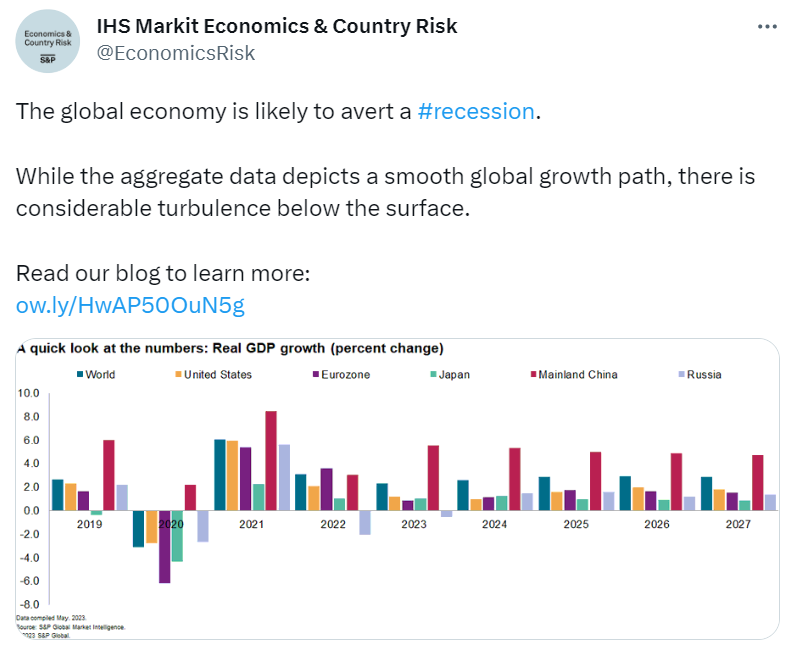Click the @EconomicsRisk handle
The image size is (795, 656).
click(x=176, y=53)
